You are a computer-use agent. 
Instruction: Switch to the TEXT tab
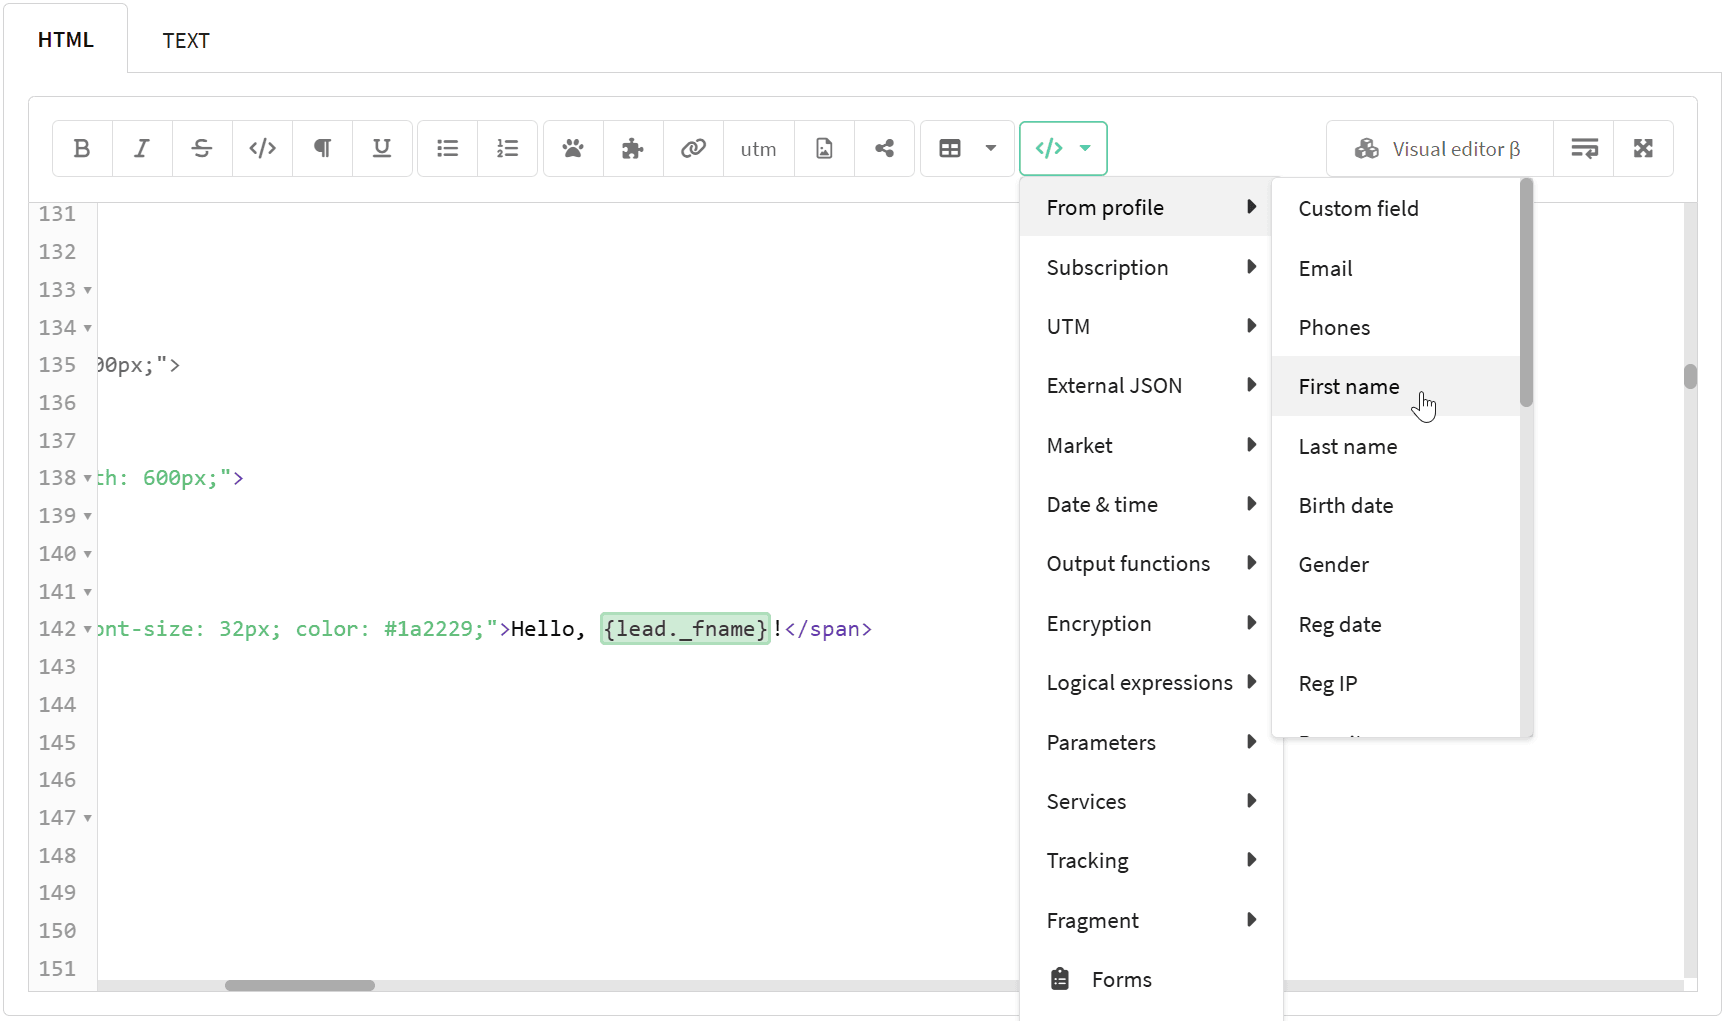pos(186,41)
